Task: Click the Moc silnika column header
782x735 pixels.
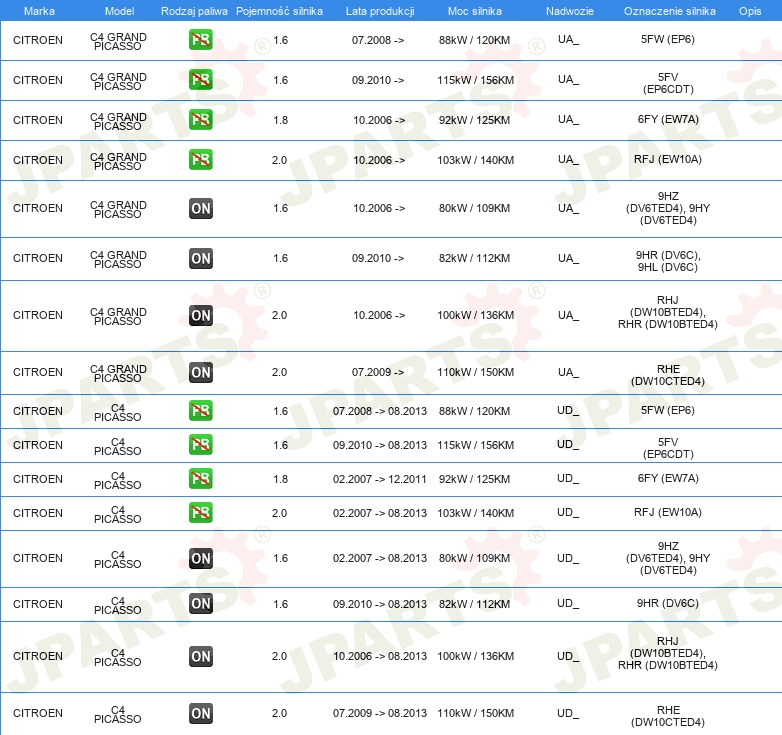Action: point(475,11)
